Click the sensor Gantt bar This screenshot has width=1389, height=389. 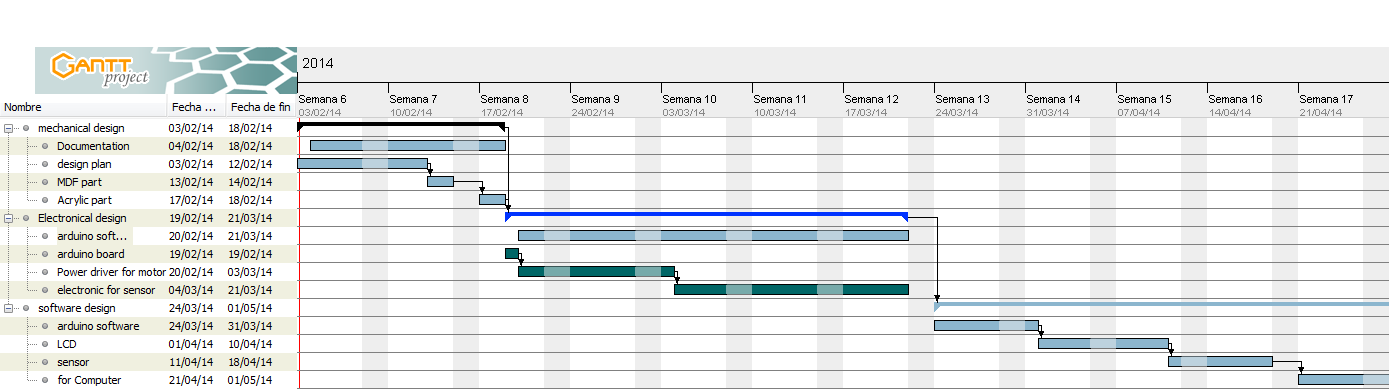1220,362
